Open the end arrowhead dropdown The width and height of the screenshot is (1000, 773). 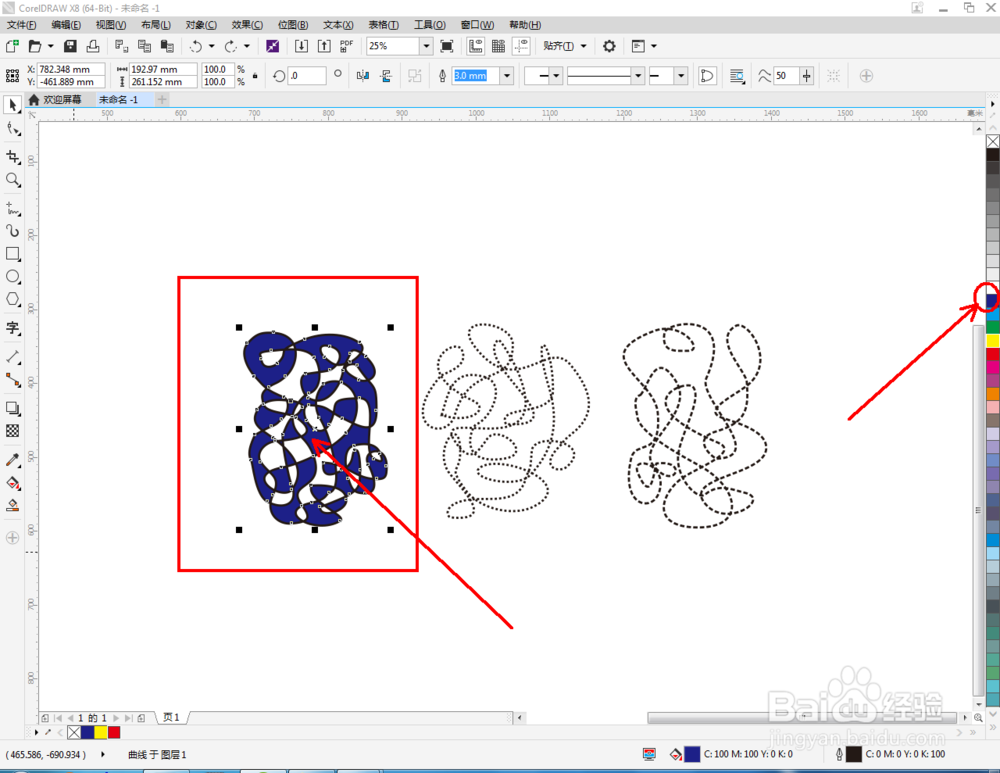pyautogui.click(x=680, y=76)
